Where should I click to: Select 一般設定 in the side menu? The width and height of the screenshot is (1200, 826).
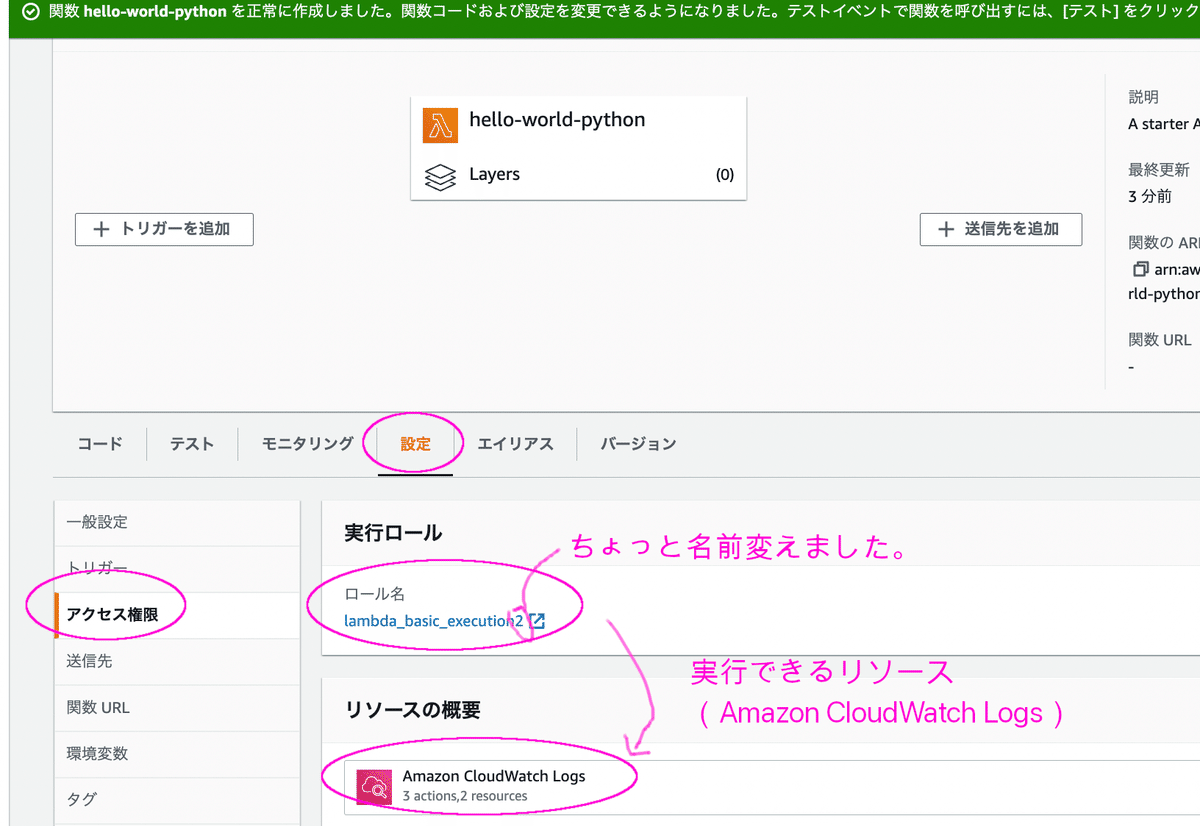[x=177, y=522]
